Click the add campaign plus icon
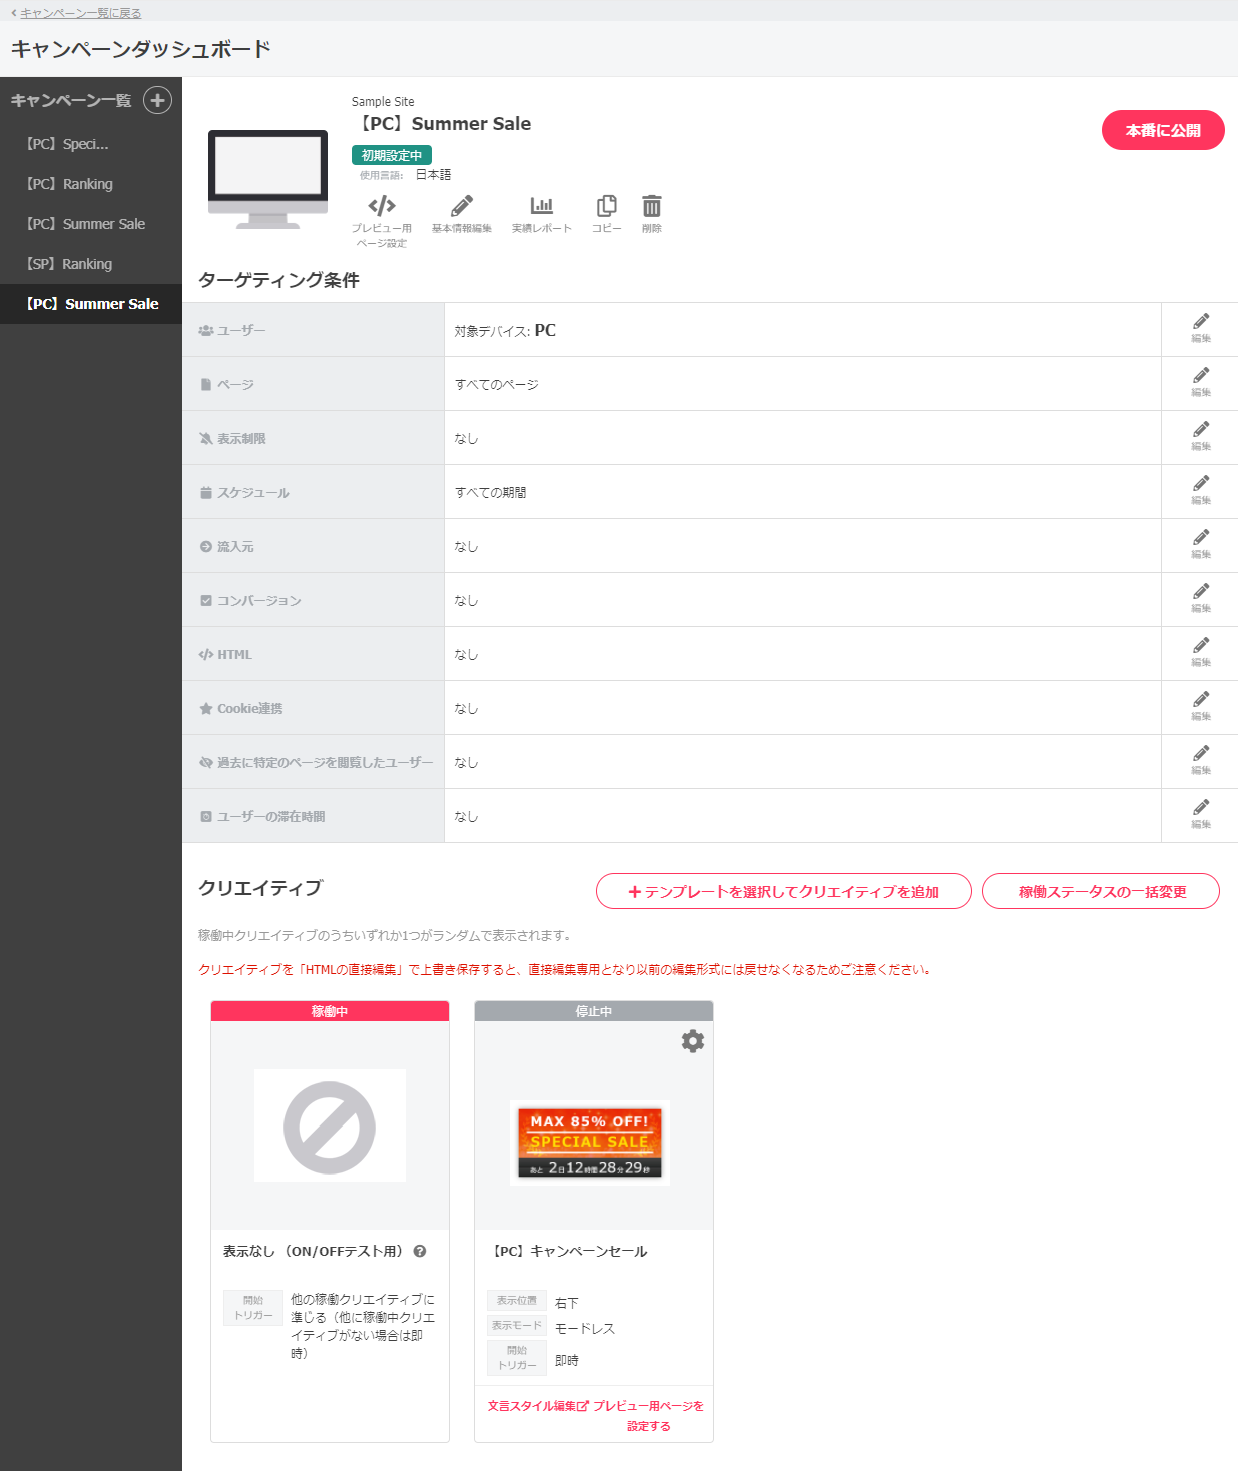Screen dimensions: 1238x1471 point(157,100)
